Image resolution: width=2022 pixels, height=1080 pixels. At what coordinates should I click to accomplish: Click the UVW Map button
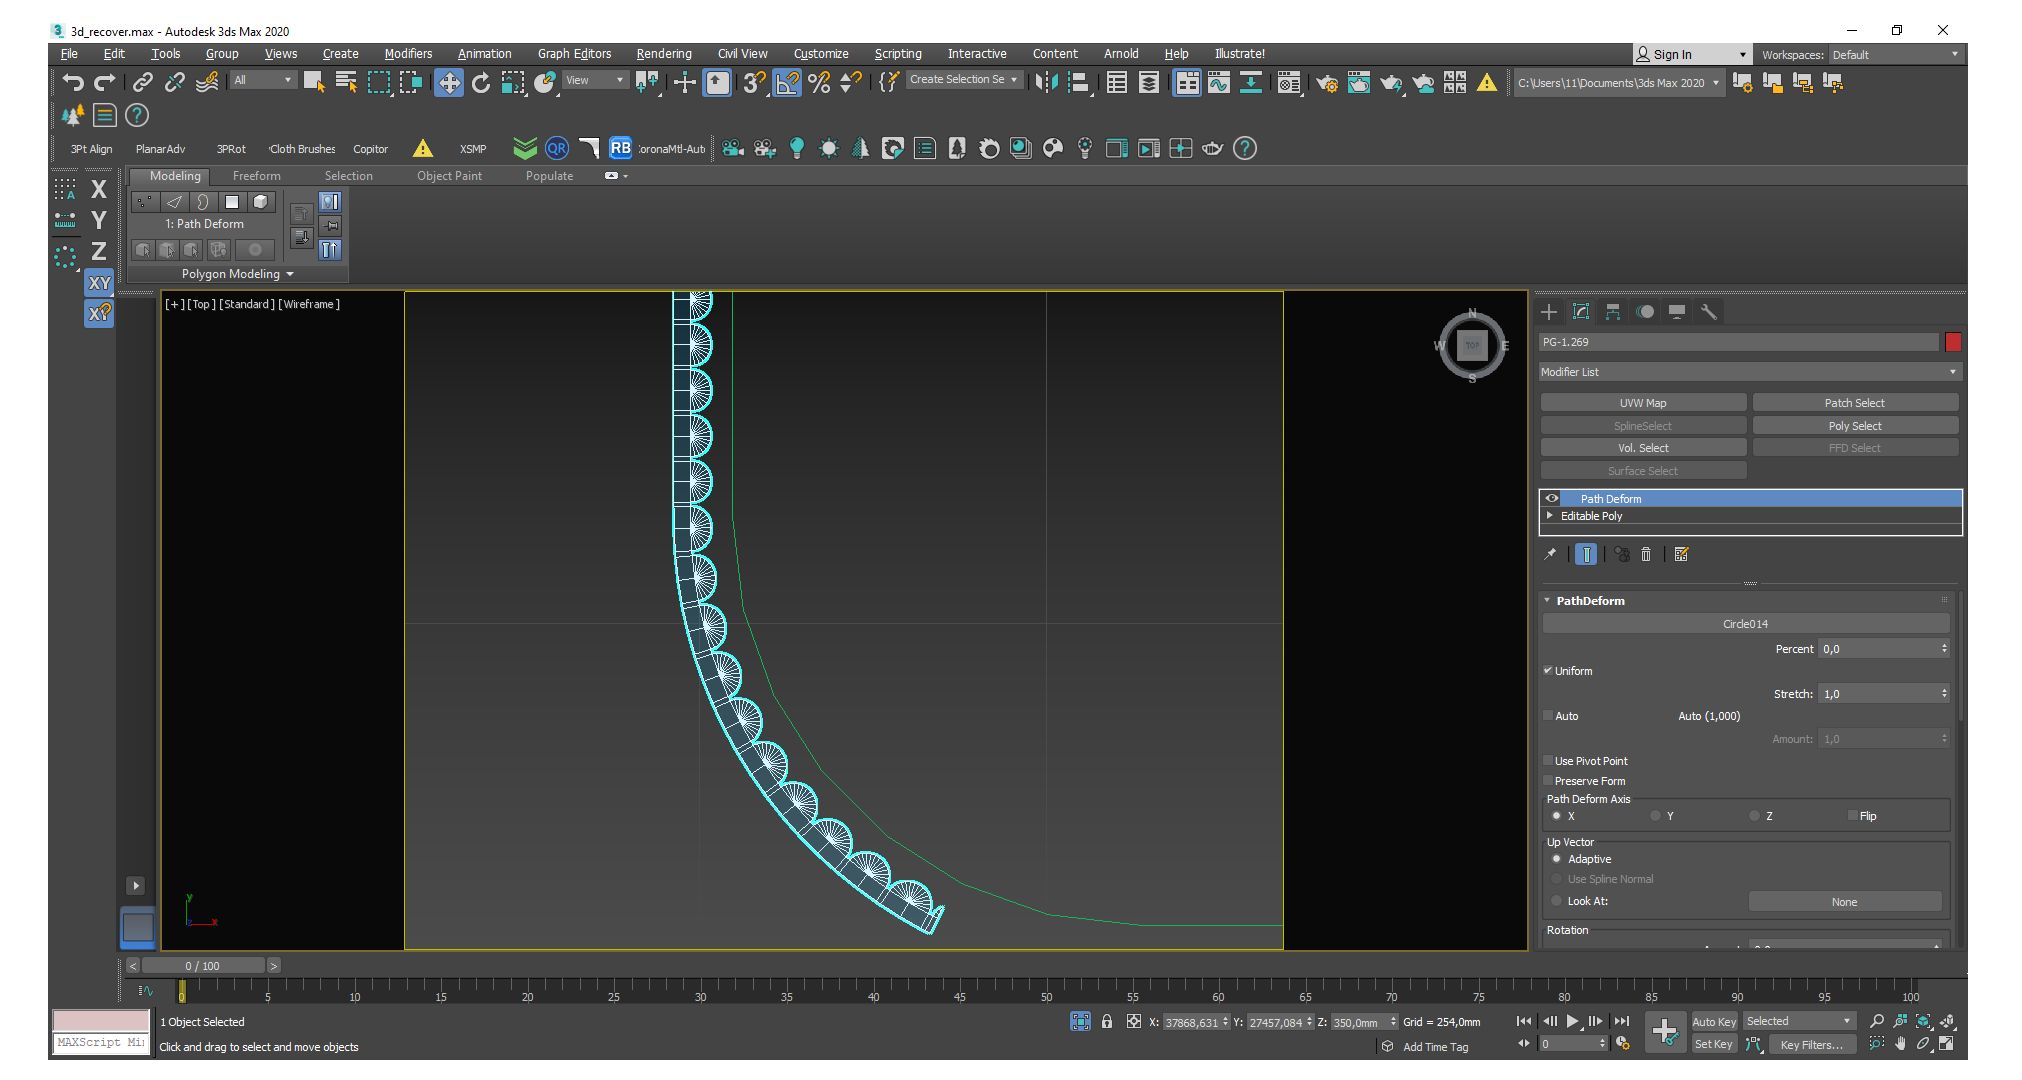click(1643, 403)
